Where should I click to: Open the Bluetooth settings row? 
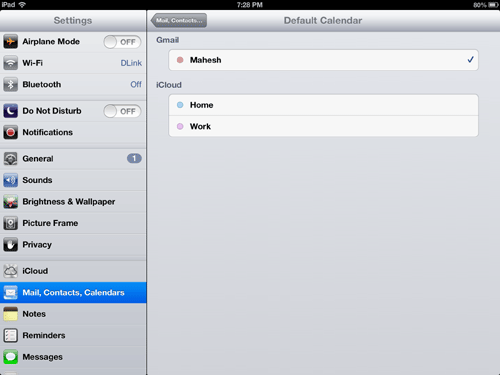pos(73,85)
